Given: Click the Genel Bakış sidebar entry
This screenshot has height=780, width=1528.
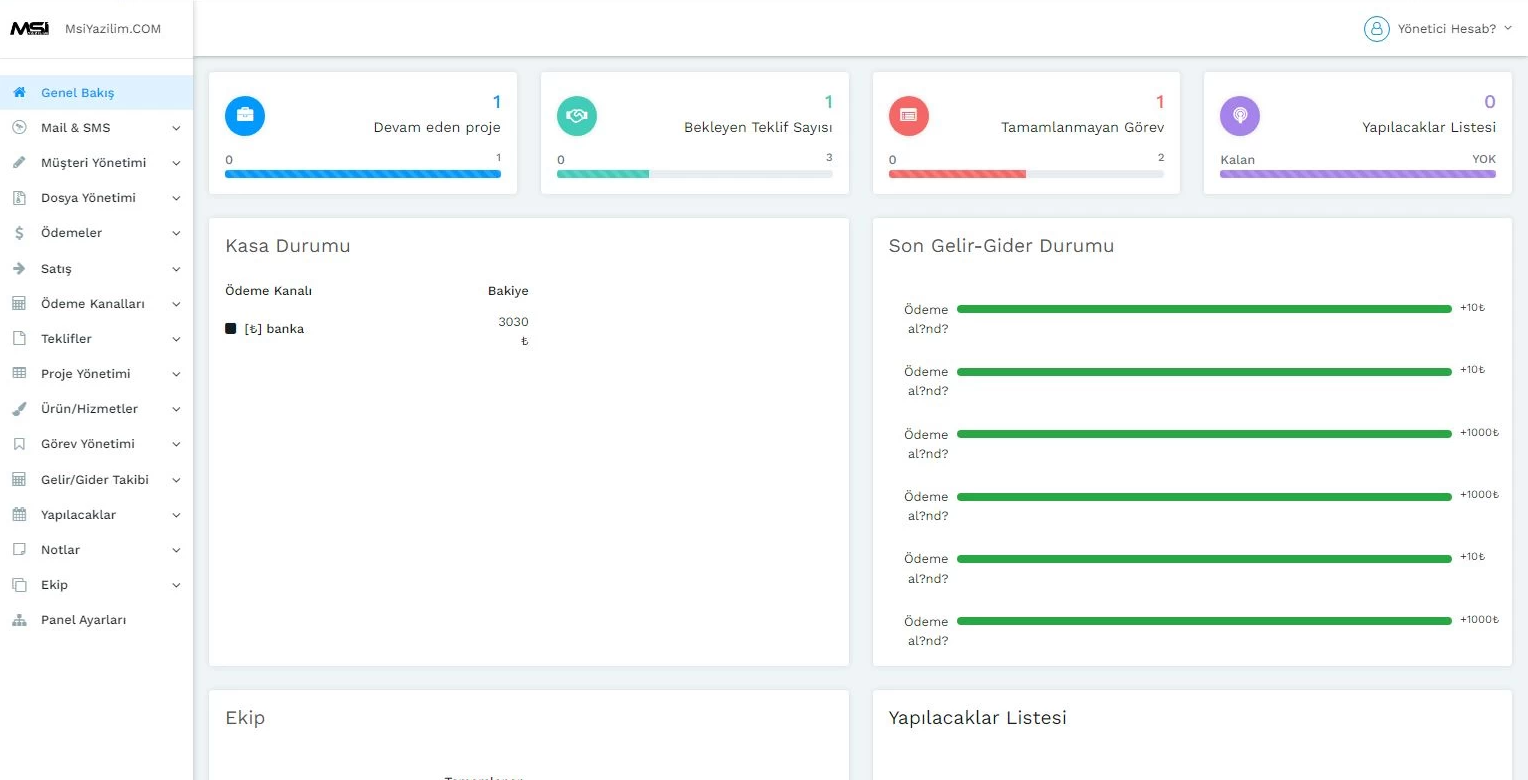Looking at the screenshot, I should pos(75,92).
